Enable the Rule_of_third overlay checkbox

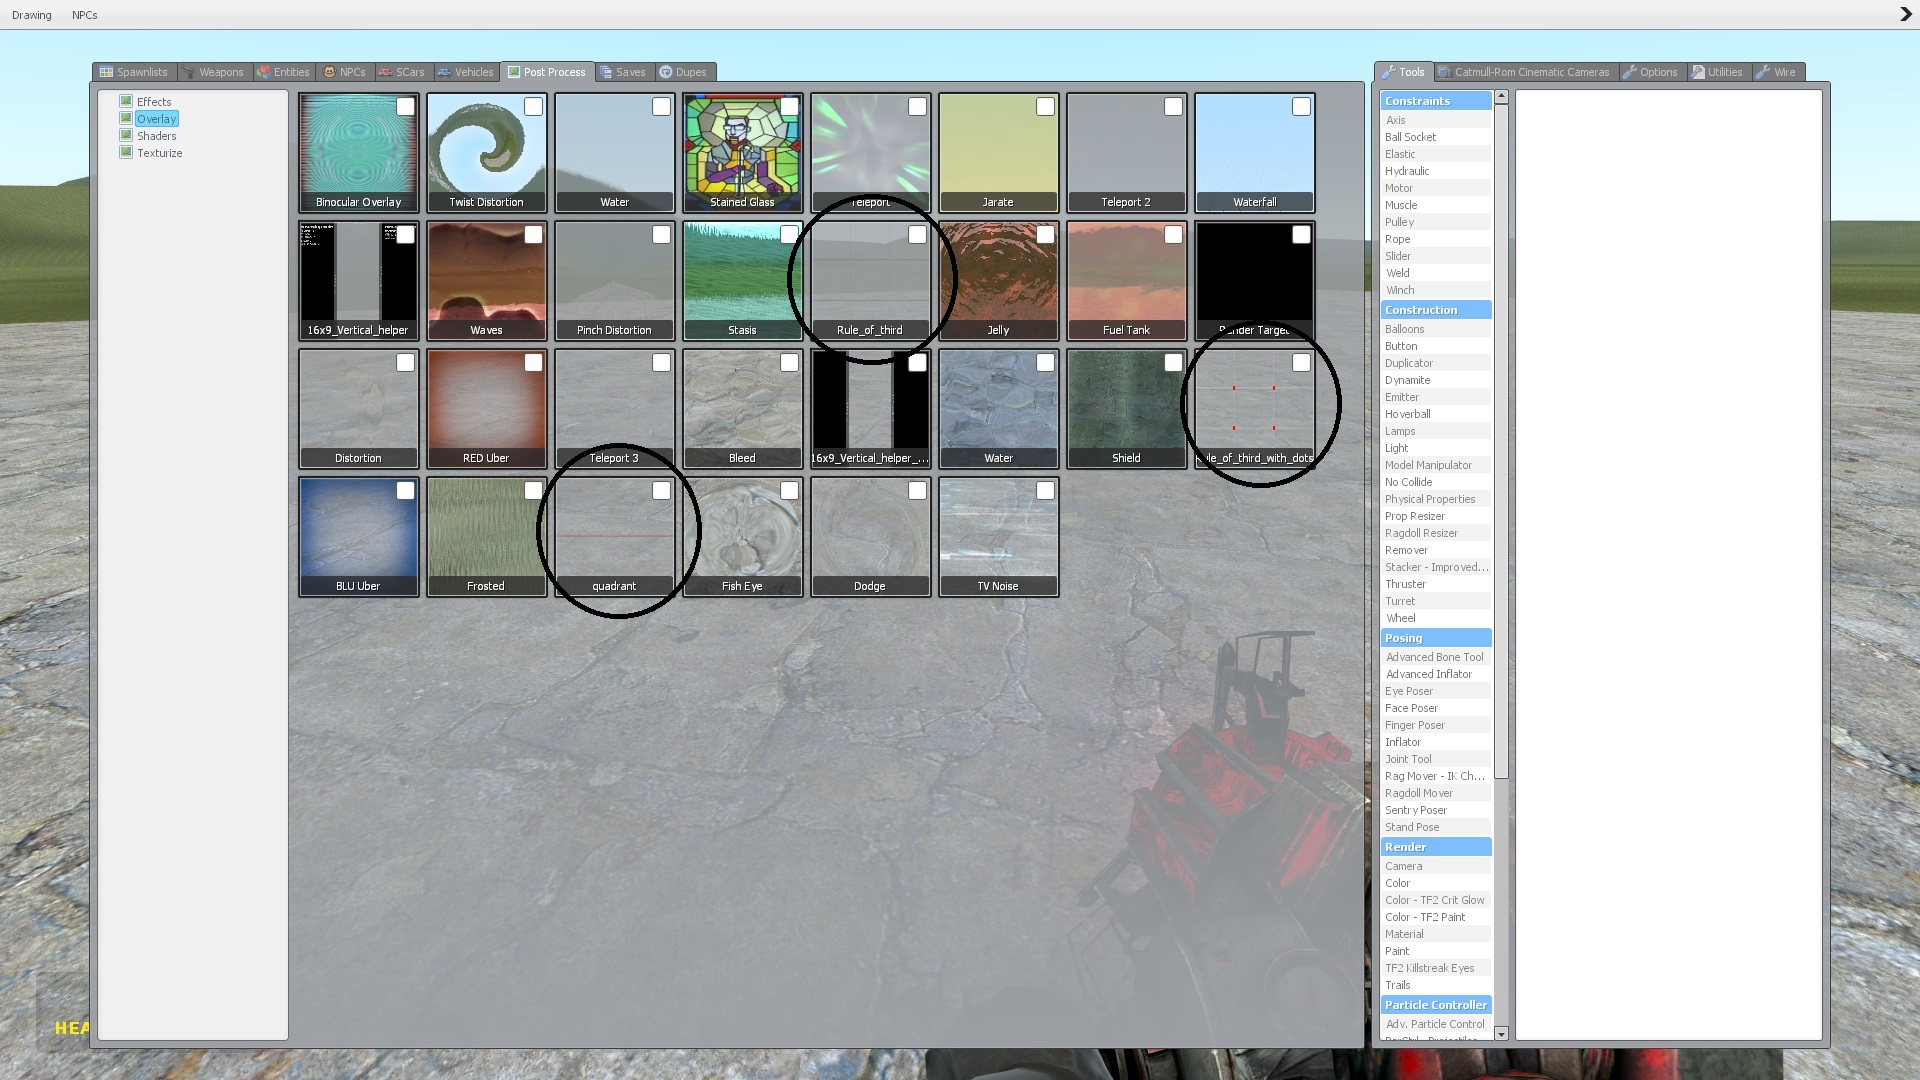[917, 235]
